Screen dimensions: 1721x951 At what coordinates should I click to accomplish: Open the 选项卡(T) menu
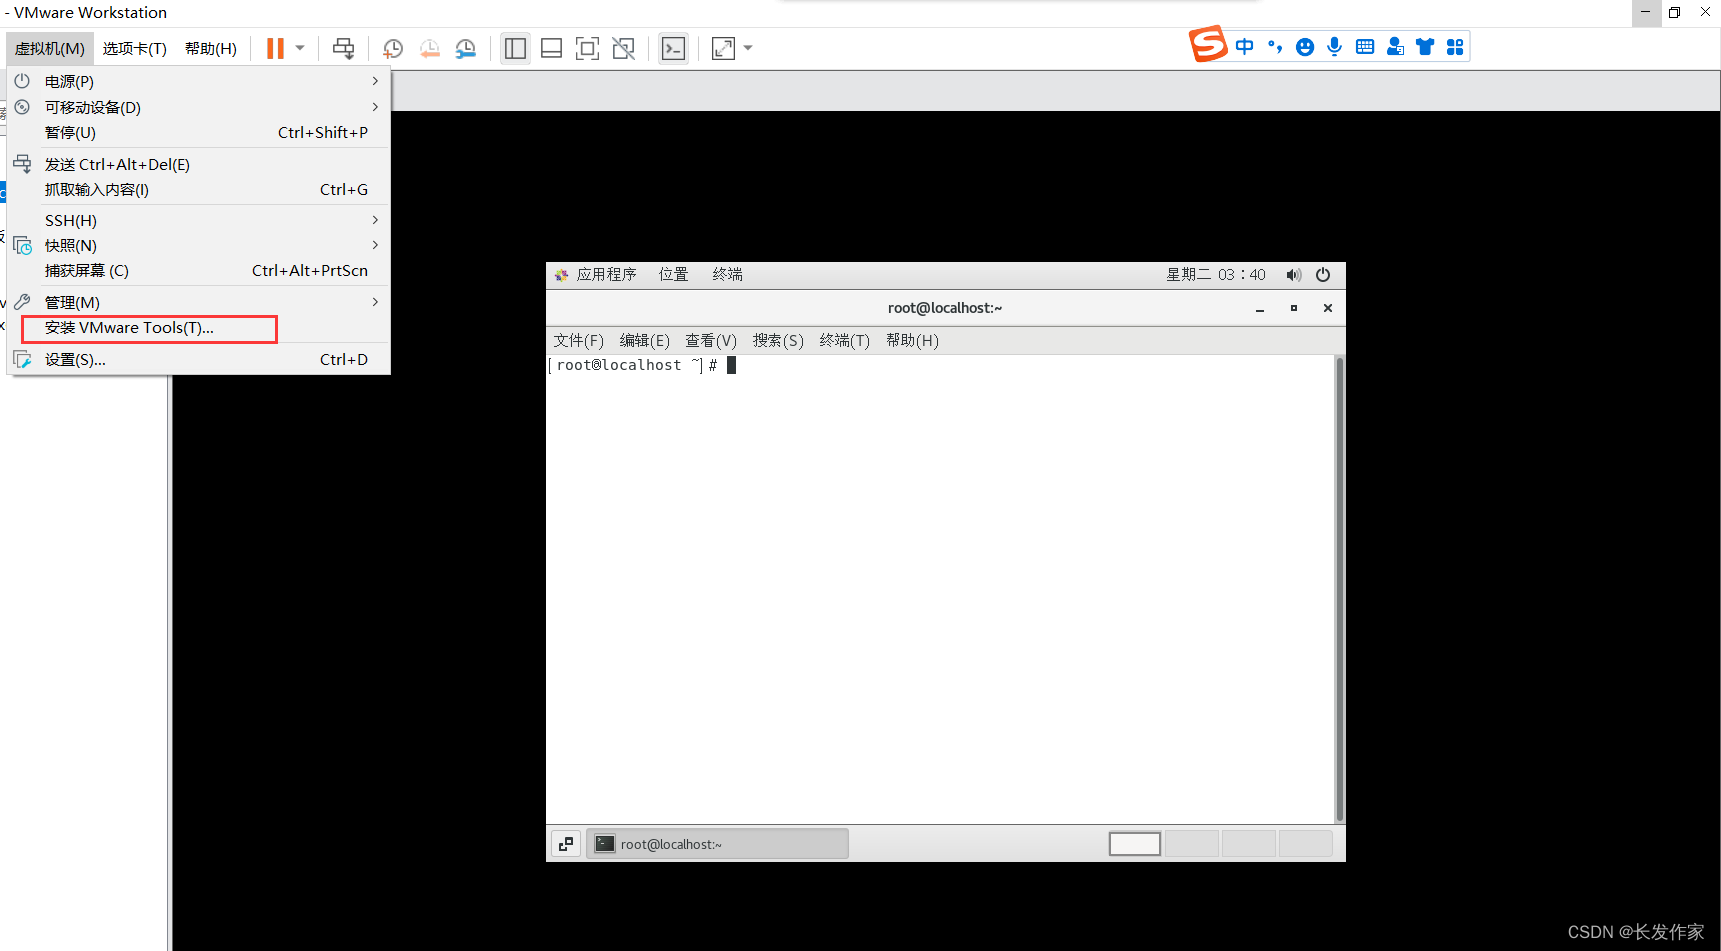coord(134,47)
